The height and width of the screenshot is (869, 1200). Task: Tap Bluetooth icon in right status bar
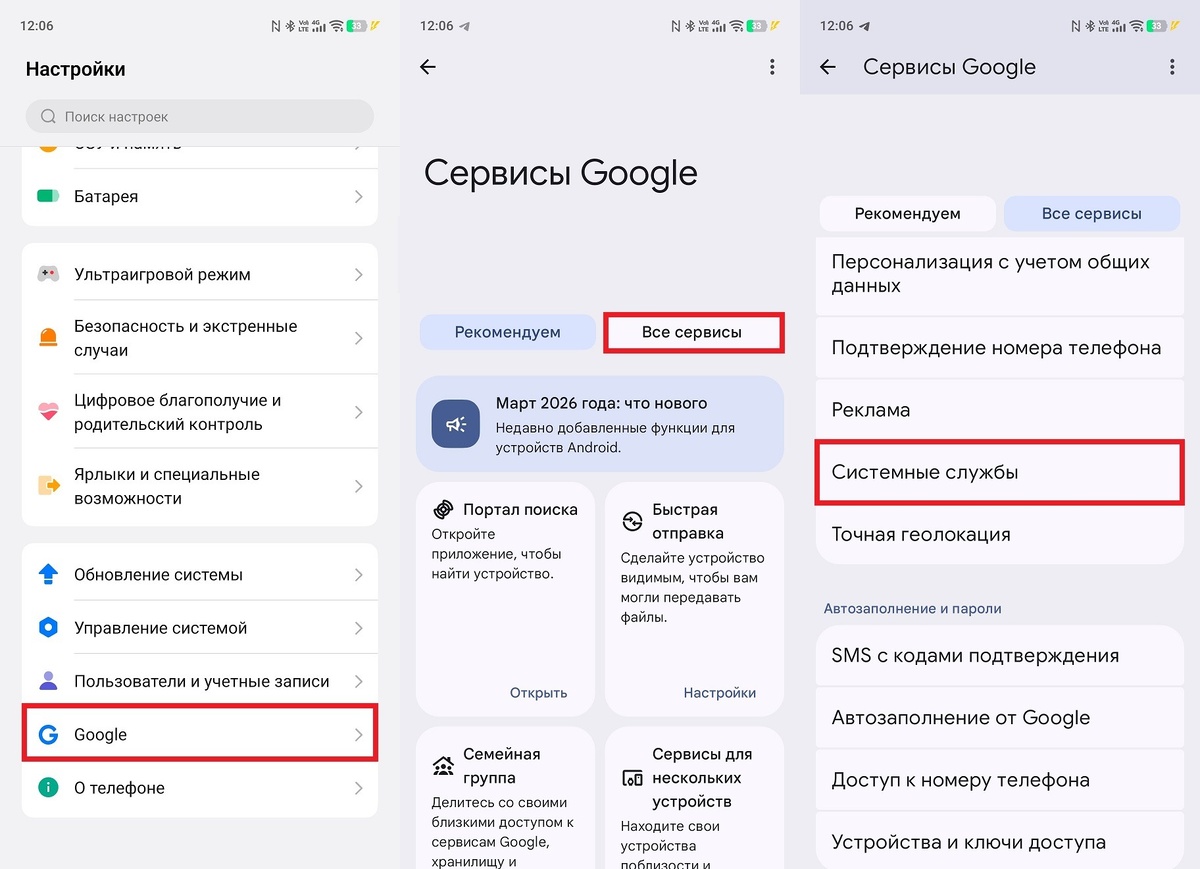click(x=1090, y=26)
